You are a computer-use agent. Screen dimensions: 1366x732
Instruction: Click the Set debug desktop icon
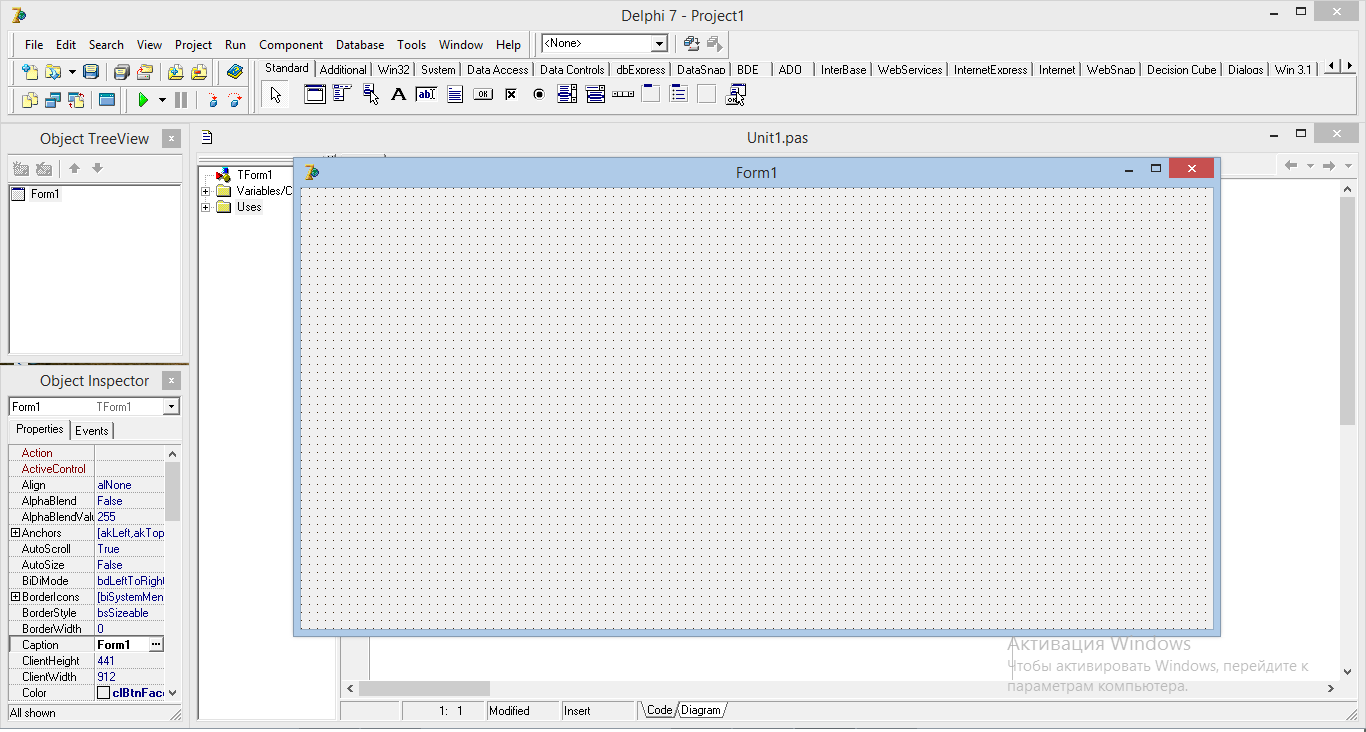pos(714,44)
